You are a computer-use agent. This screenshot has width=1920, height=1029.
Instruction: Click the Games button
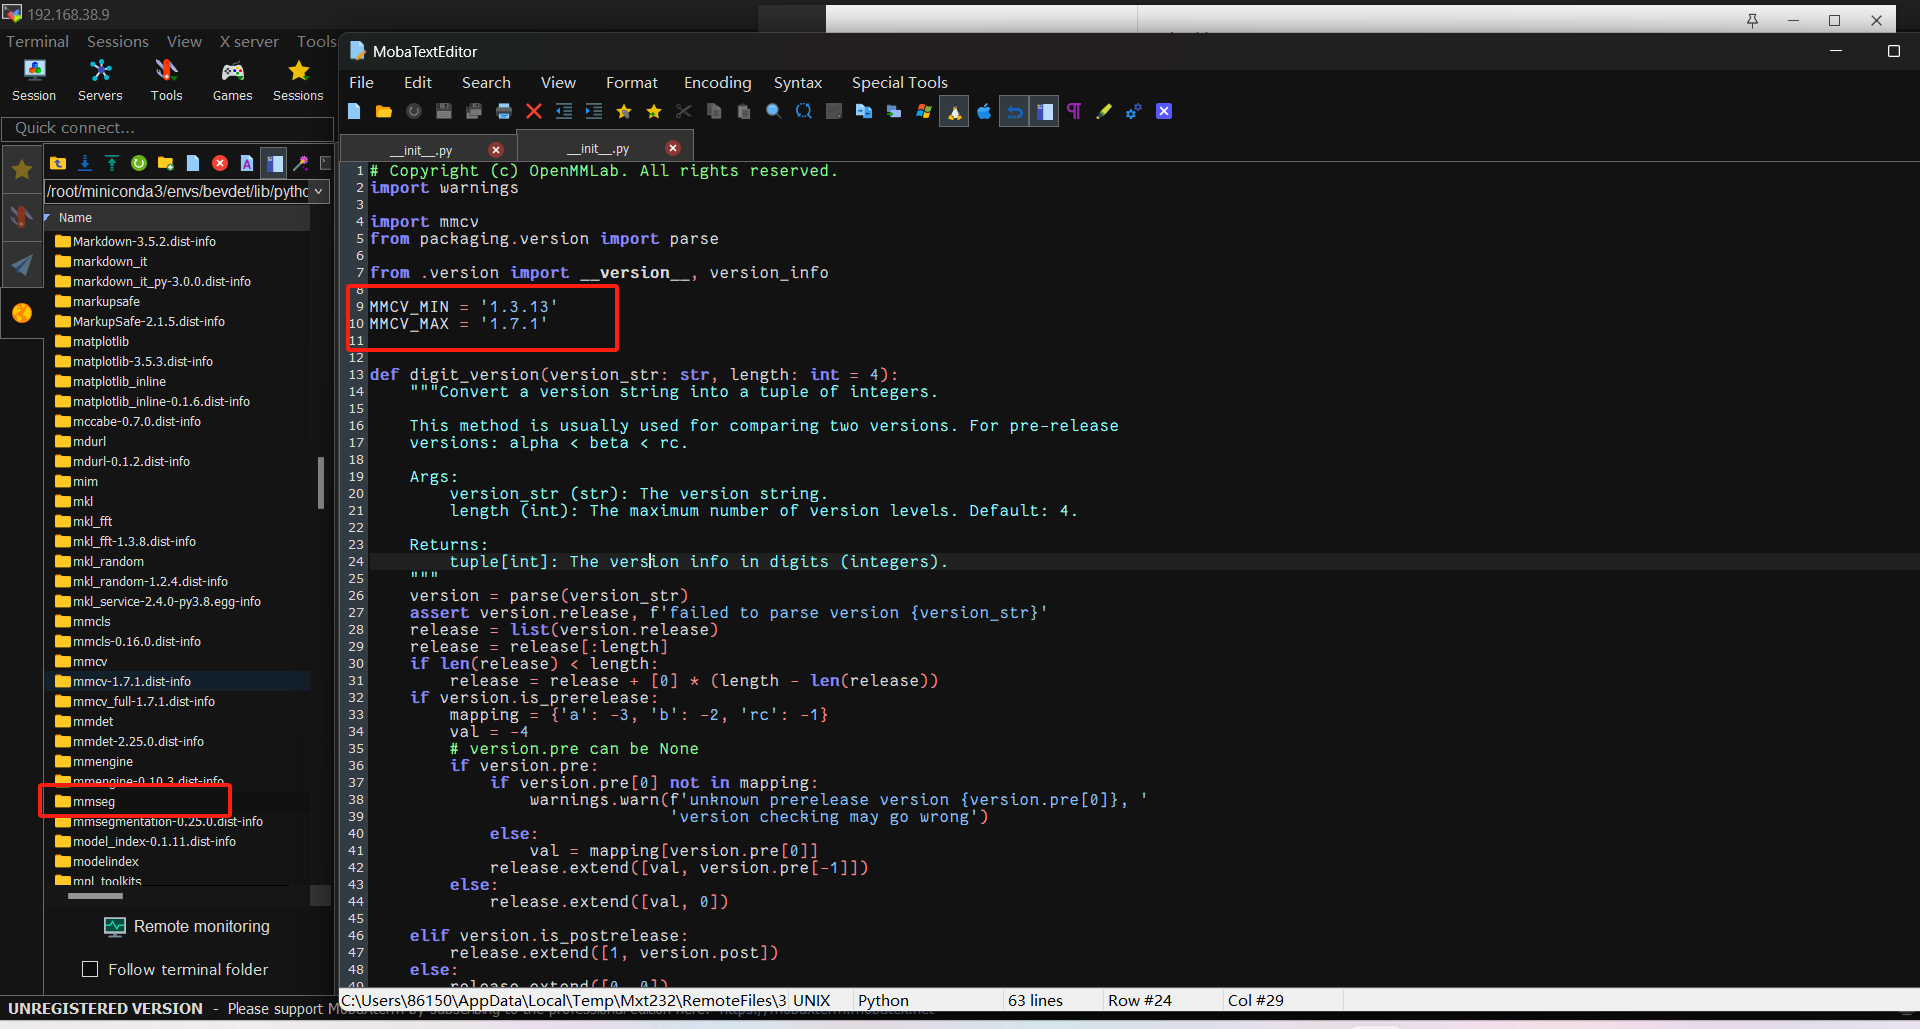[x=232, y=80]
